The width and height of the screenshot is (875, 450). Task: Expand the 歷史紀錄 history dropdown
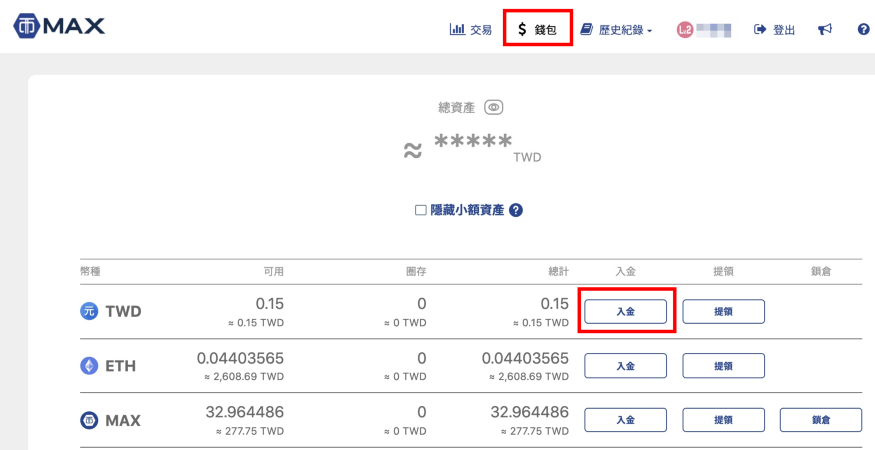click(616, 30)
